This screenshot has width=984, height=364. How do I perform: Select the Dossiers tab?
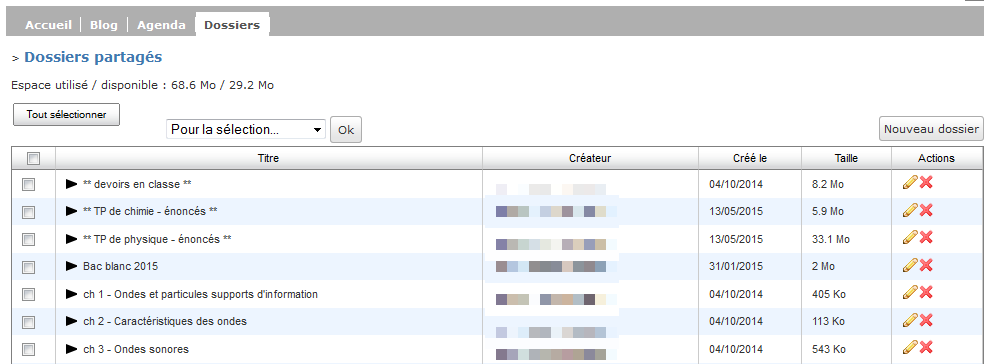point(232,25)
